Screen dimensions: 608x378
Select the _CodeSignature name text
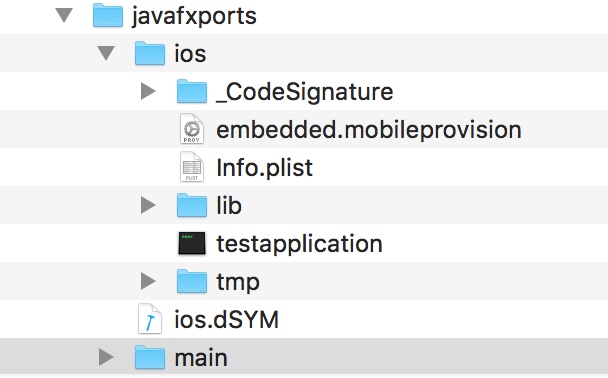pos(304,92)
